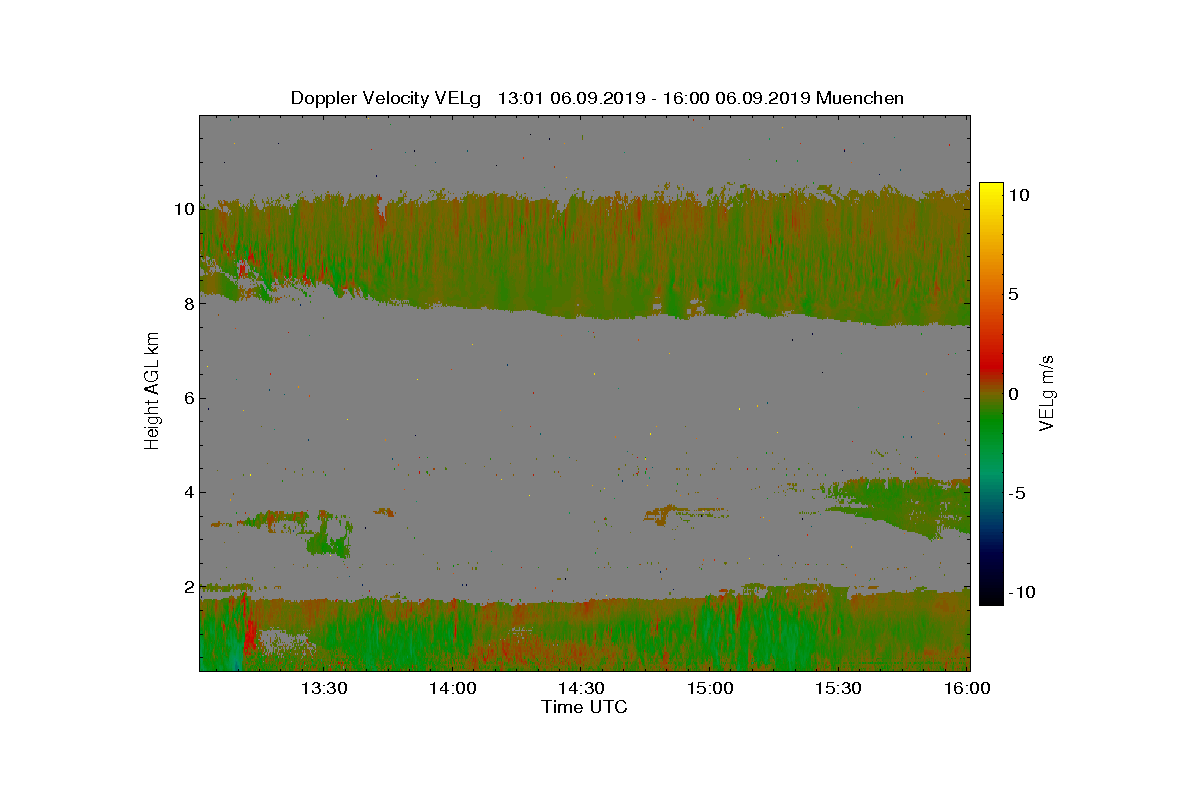
Task: Click the height tick label 4
Action: click(187, 492)
